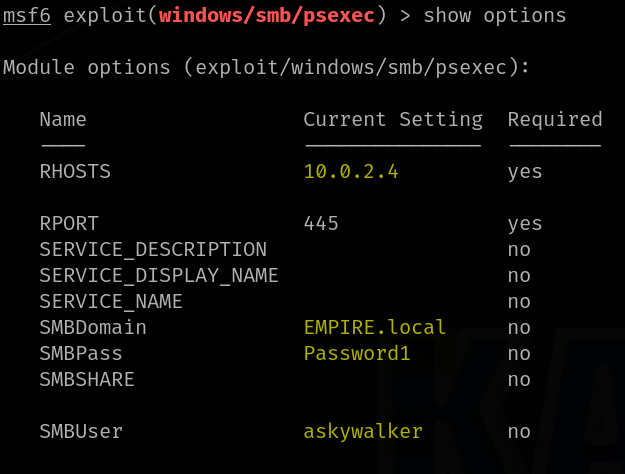Screen dimensions: 625x474
Task: Select the SERVICE_DISPLAY_NAME option name
Action: (159, 276)
